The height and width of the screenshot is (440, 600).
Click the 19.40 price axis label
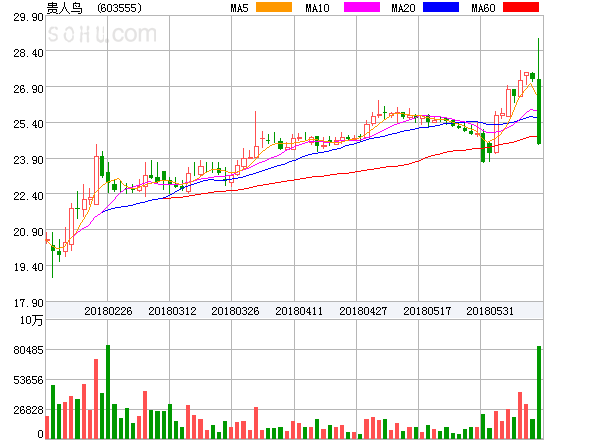[x=28, y=267]
